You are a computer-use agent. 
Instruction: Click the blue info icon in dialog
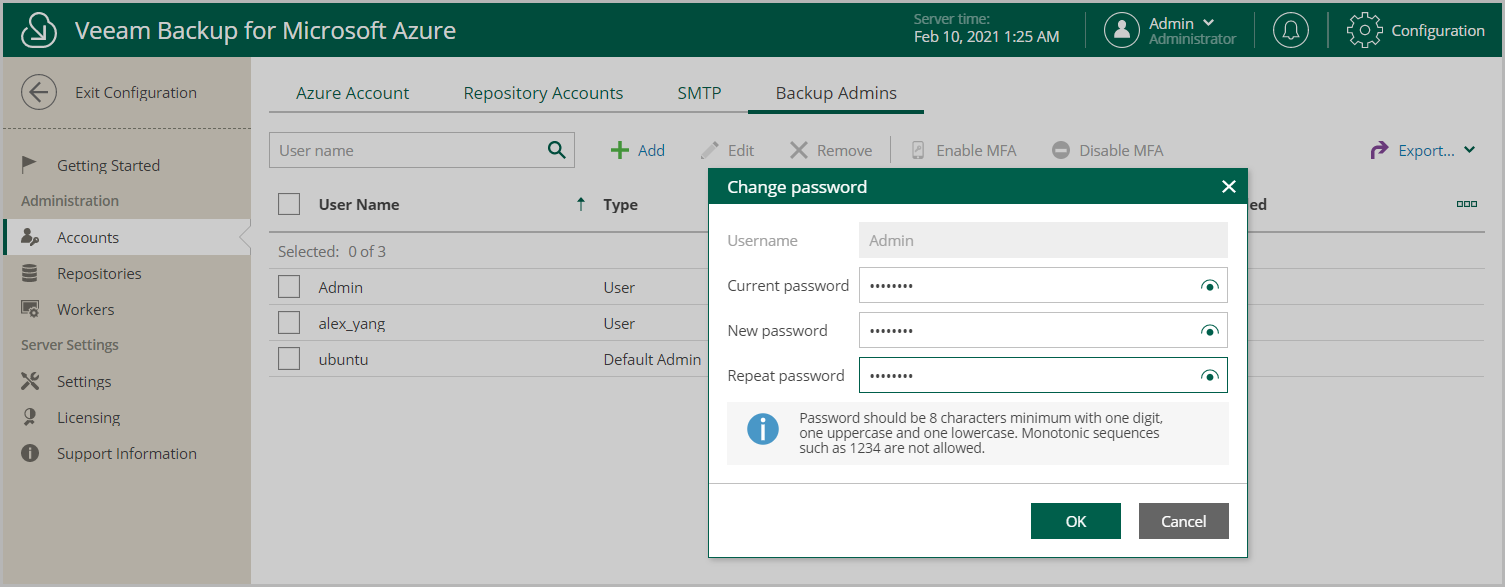pyautogui.click(x=763, y=430)
